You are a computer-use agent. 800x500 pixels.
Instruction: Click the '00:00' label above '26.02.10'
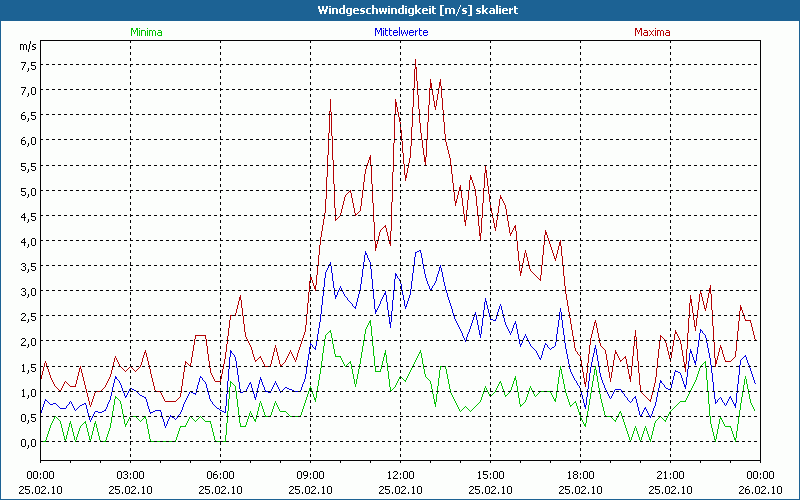tap(760, 476)
